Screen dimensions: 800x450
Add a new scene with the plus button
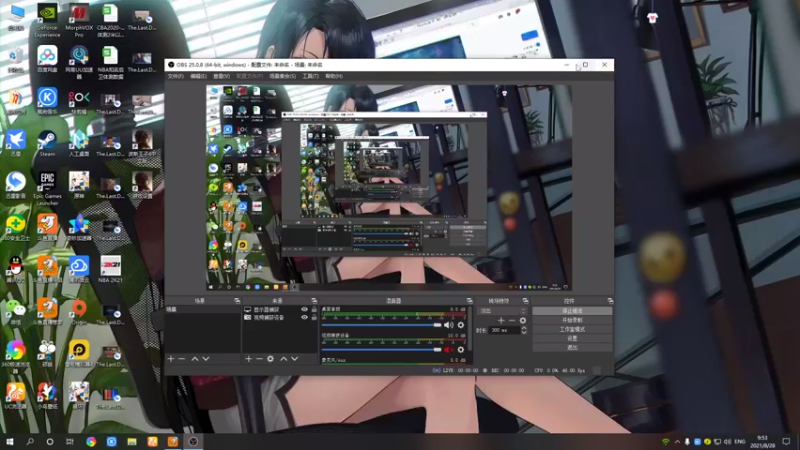171,359
